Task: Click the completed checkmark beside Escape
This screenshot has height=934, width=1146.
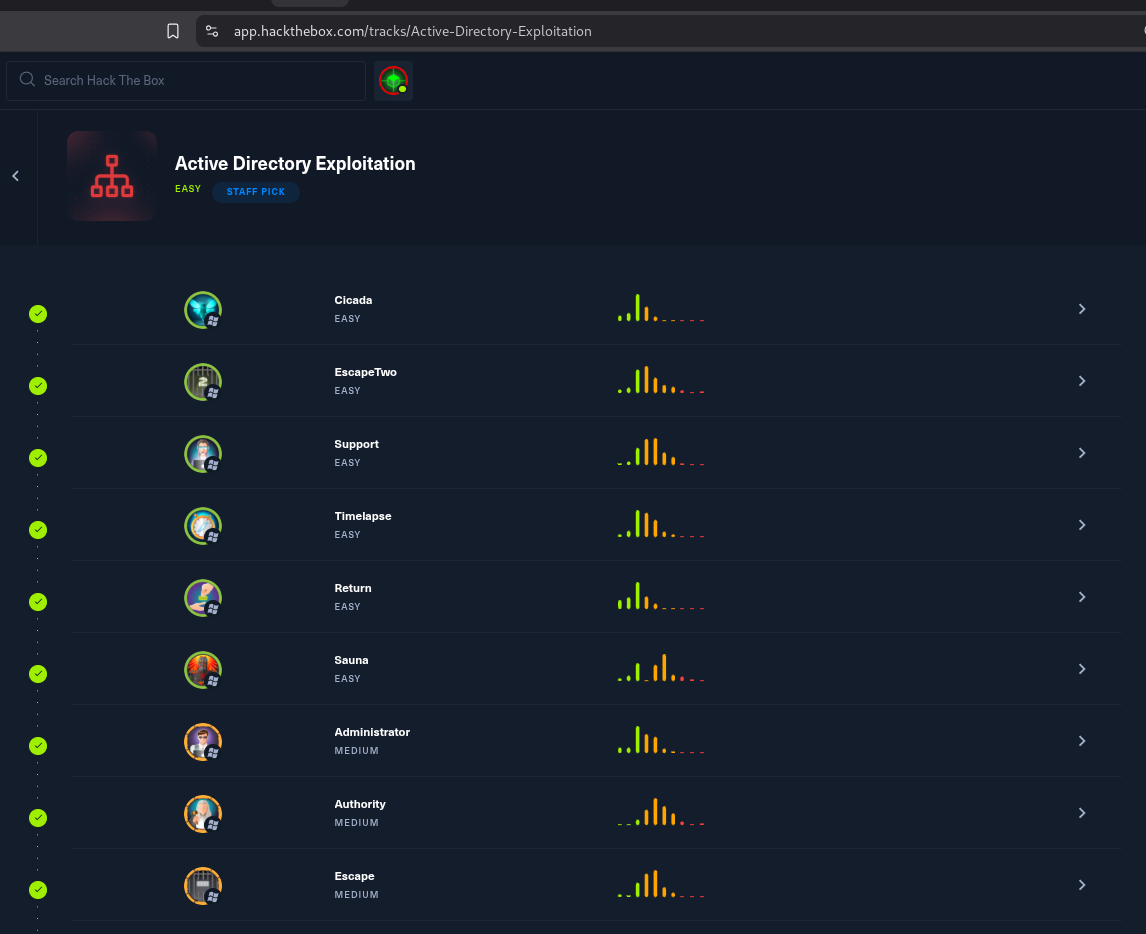Action: point(38,890)
